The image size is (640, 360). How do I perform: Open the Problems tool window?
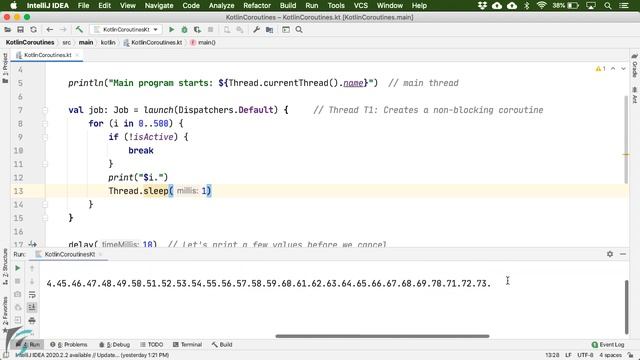(69, 344)
